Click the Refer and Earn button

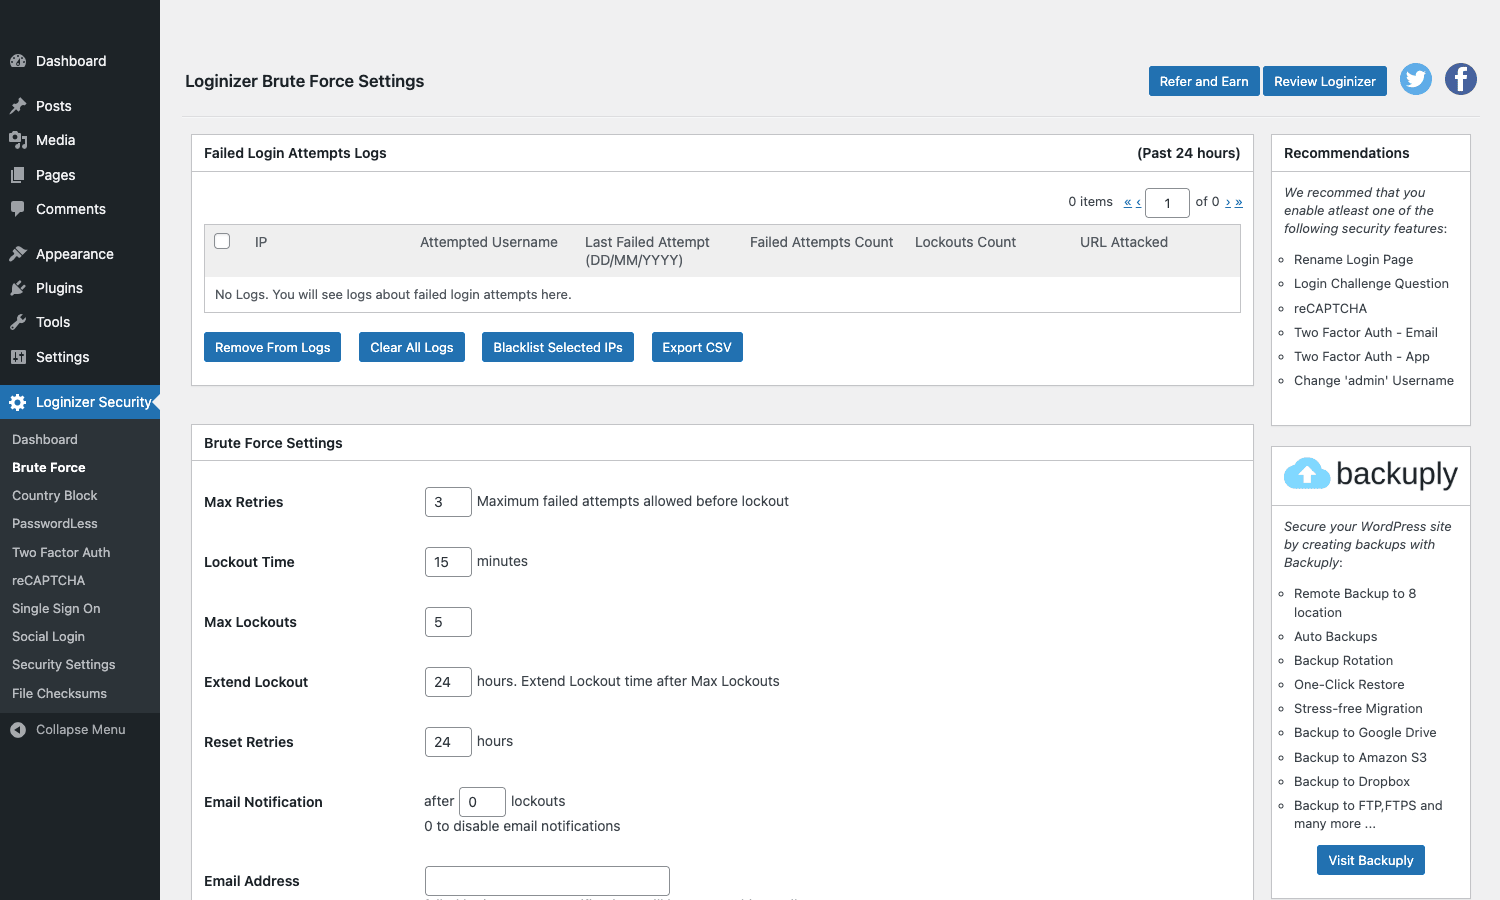click(1204, 81)
